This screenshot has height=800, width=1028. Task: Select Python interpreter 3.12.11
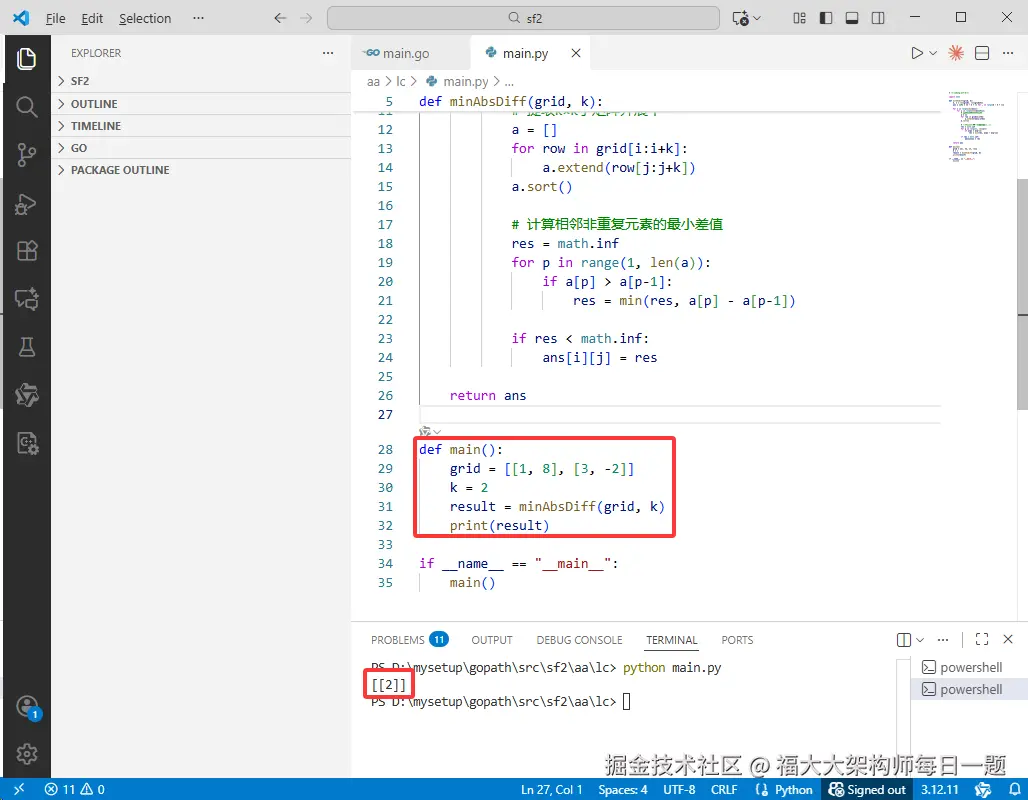point(939,789)
